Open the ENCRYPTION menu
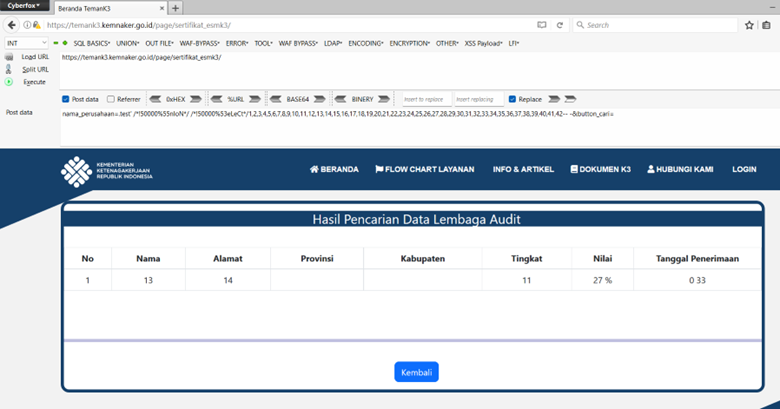Image resolution: width=780 pixels, height=409 pixels. point(410,43)
